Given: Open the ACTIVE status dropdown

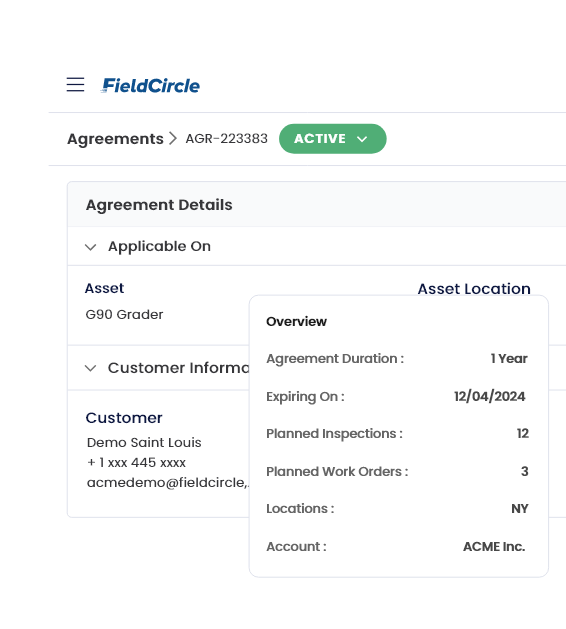Looking at the screenshot, I should pyautogui.click(x=333, y=139).
